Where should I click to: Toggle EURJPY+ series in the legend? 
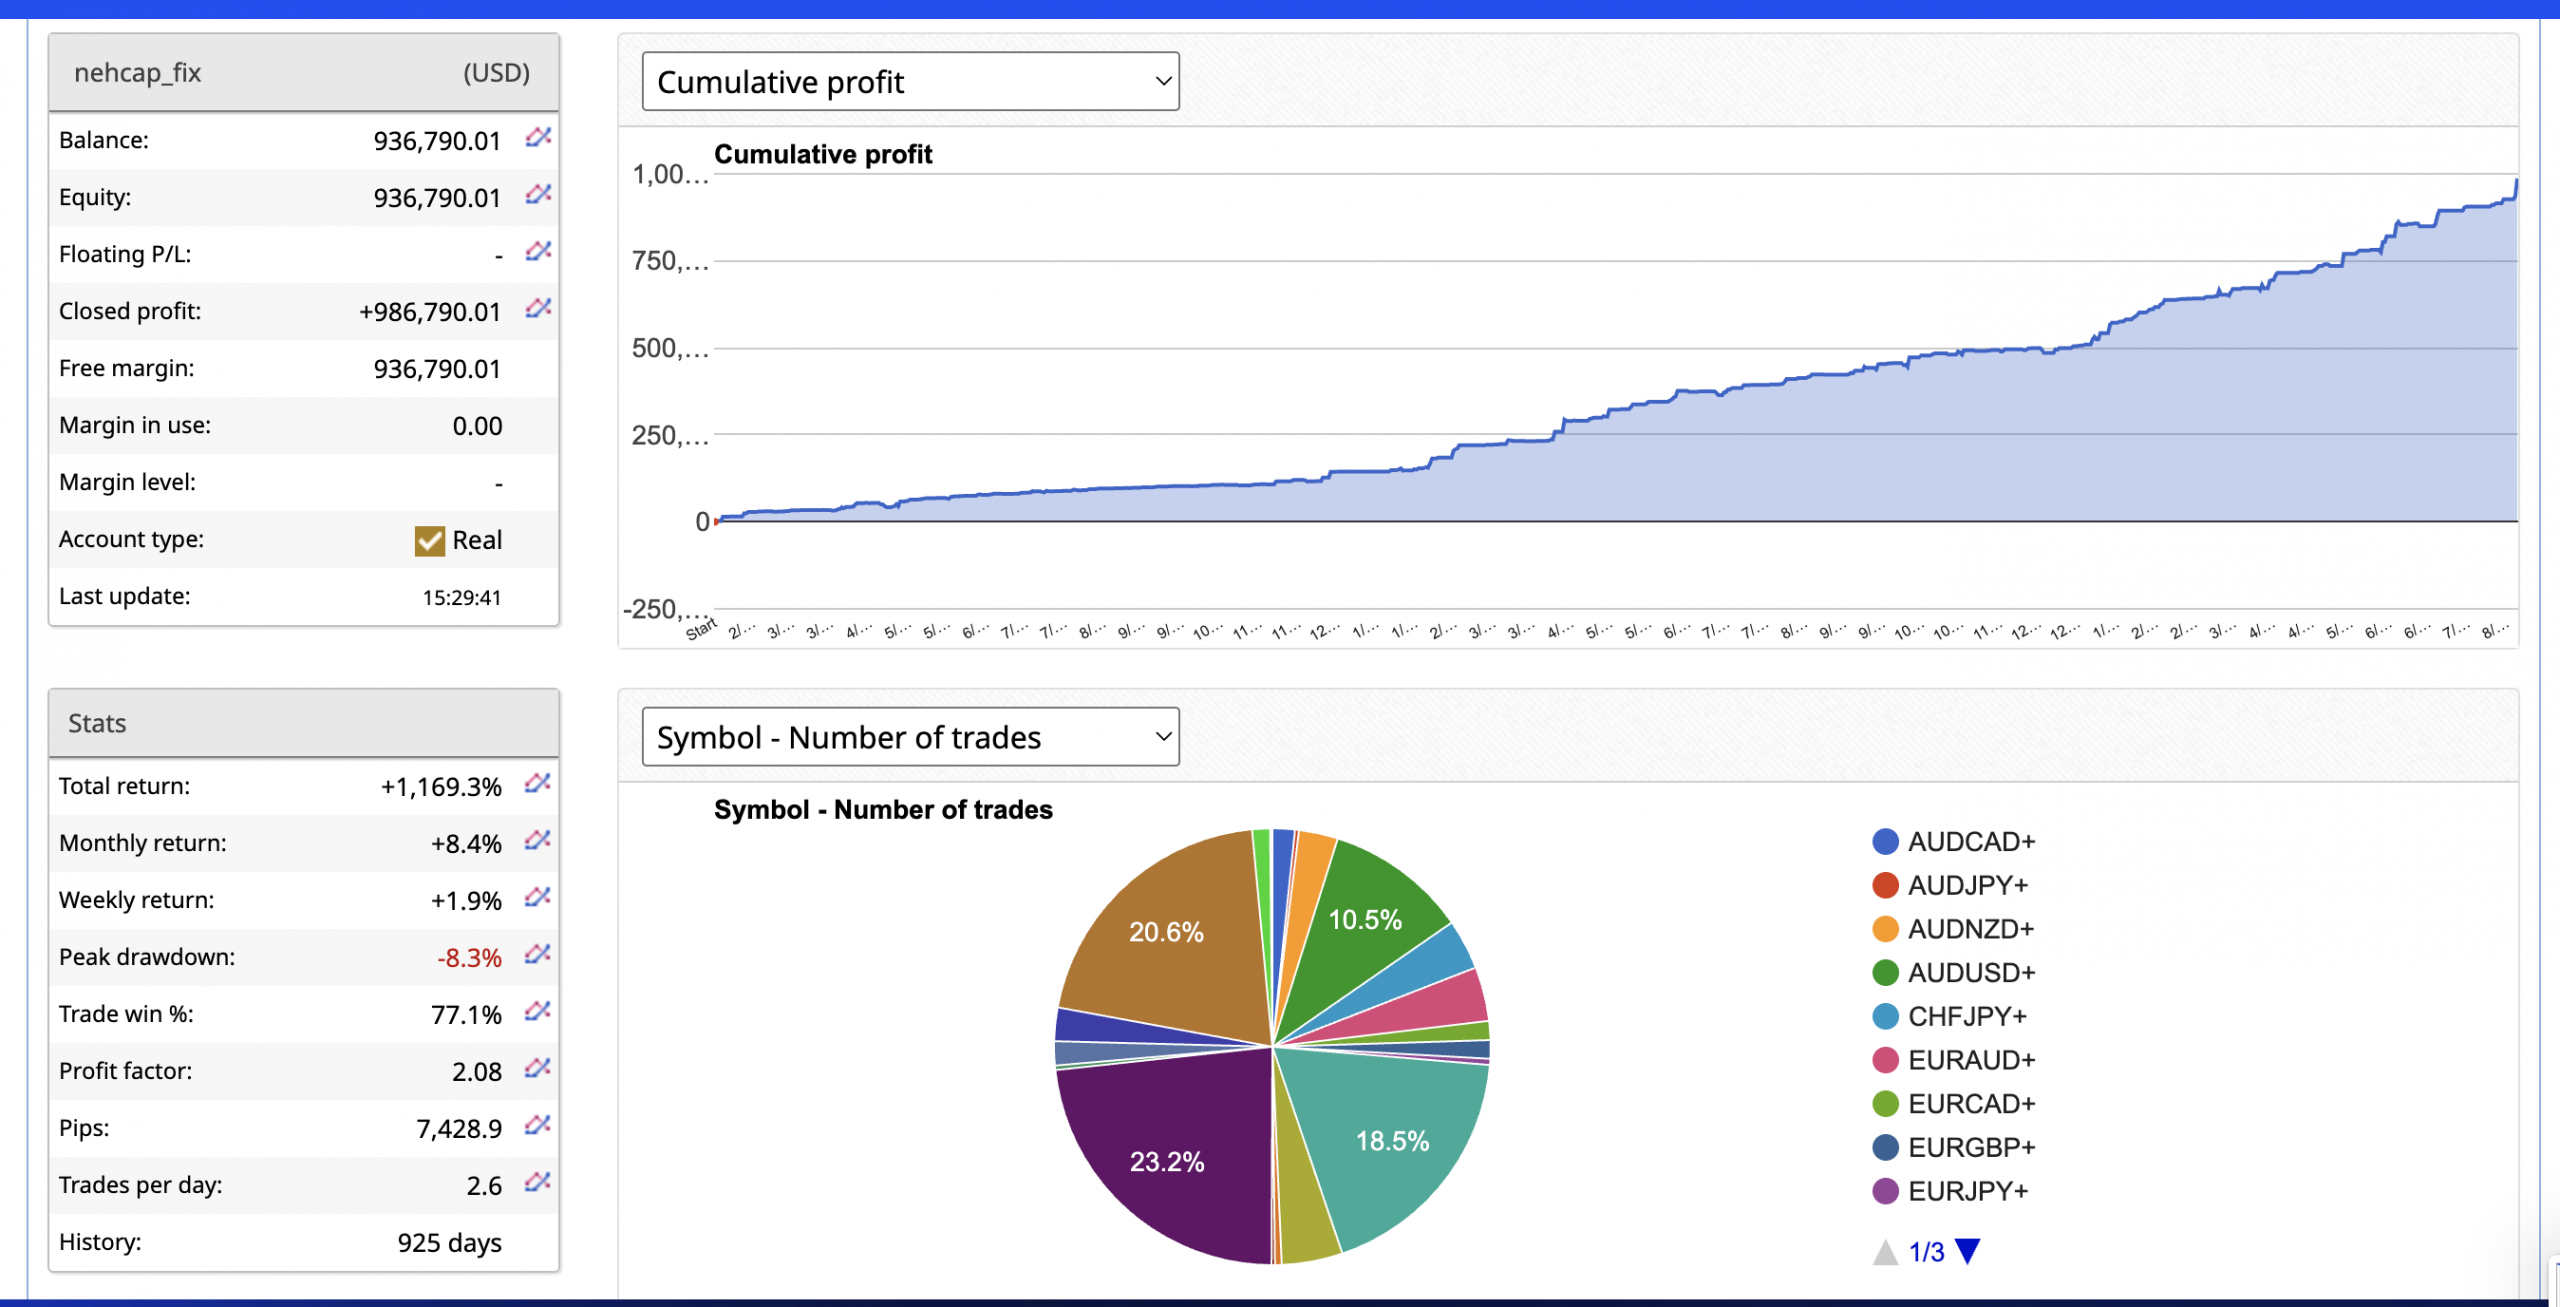1966,1191
